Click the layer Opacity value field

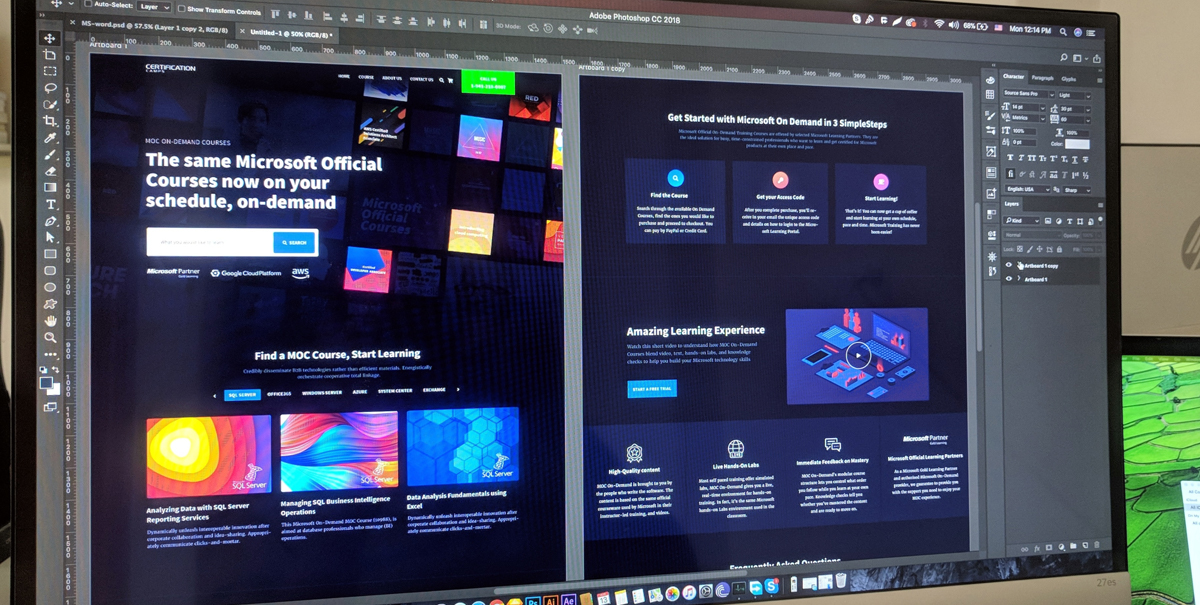pos(1088,236)
